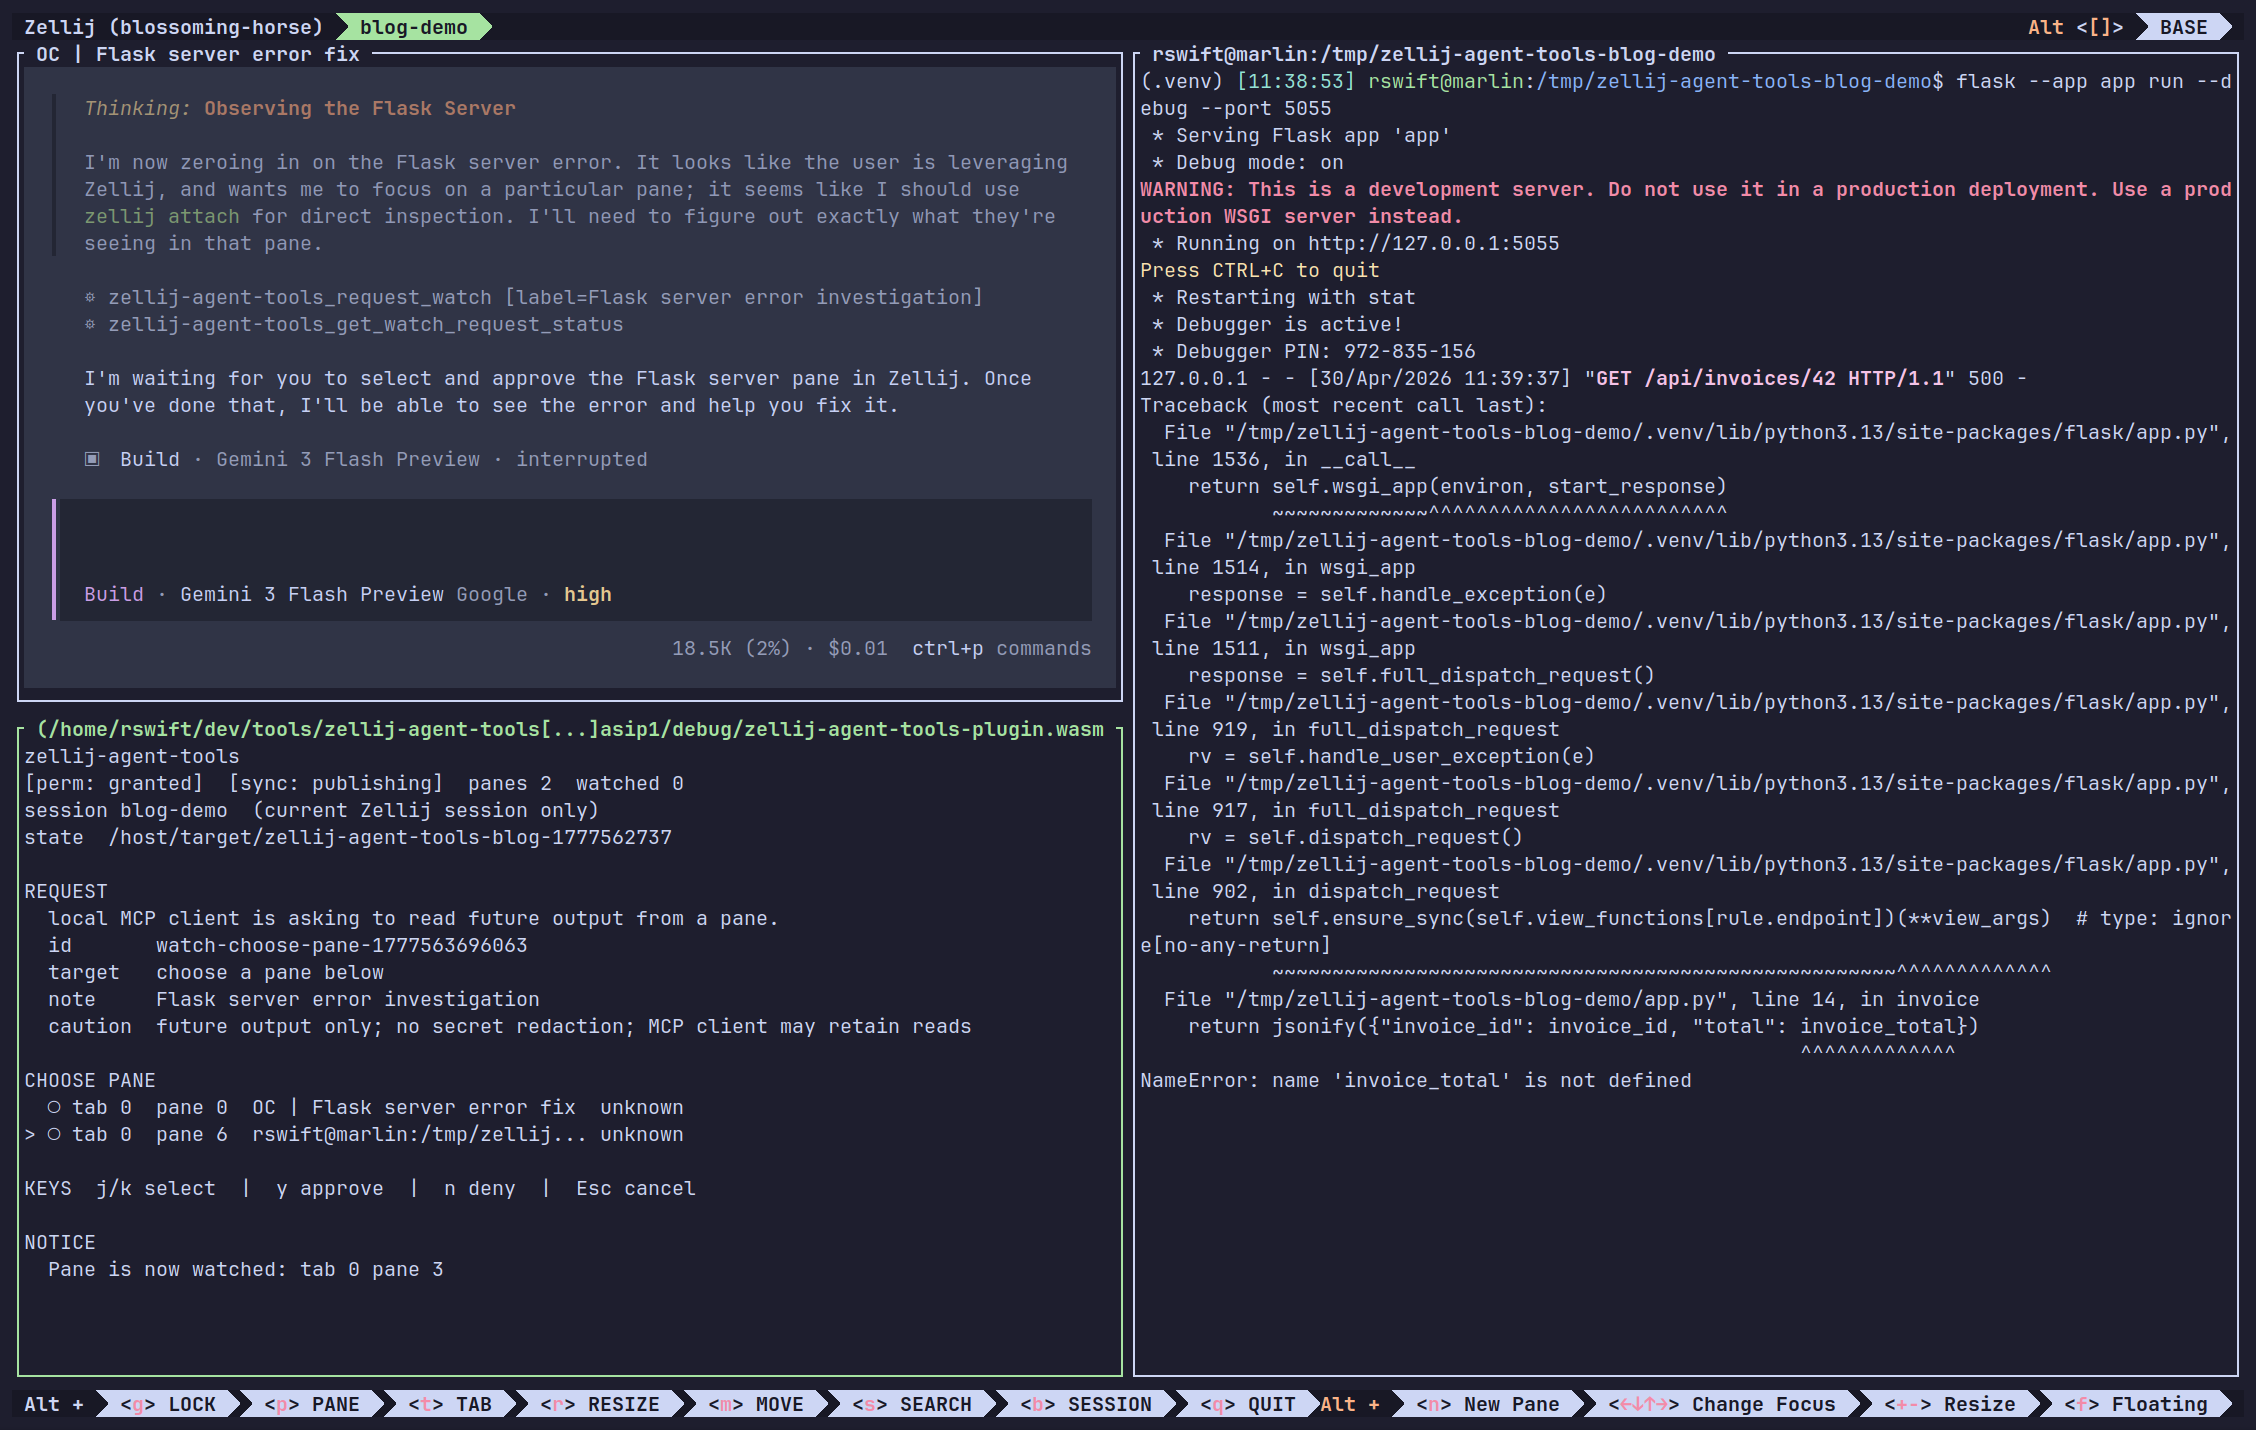Click the 'Traceback (most recent call last):' line

[x=1344, y=405]
